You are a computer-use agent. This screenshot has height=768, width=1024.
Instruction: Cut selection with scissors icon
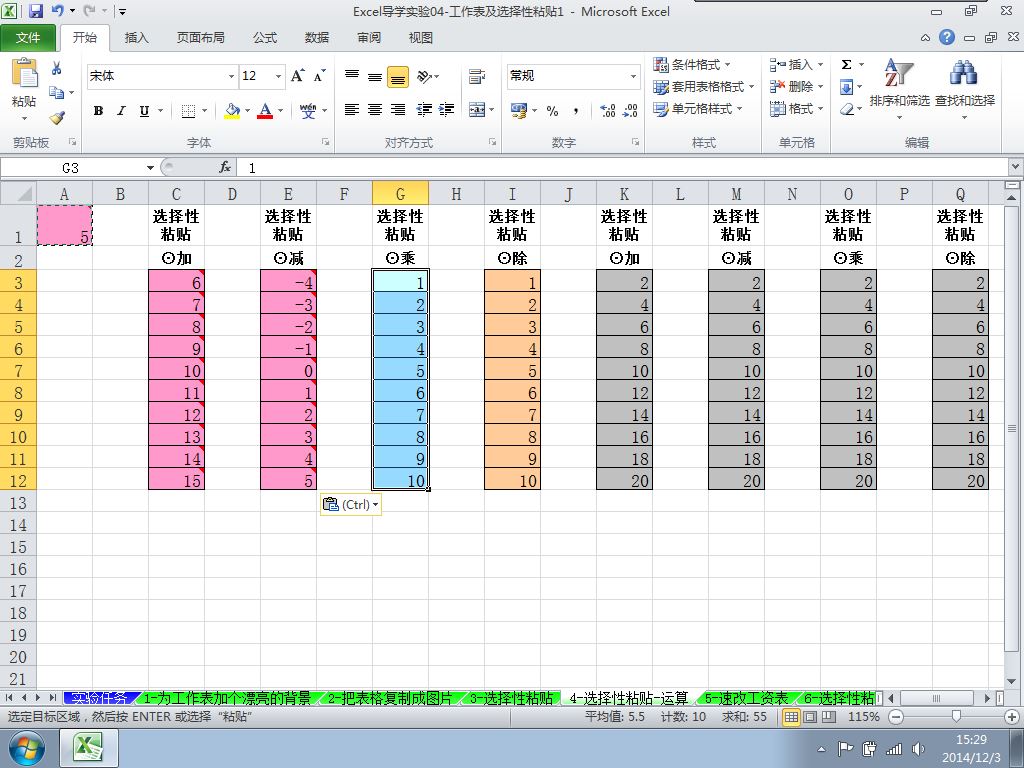click(x=57, y=69)
